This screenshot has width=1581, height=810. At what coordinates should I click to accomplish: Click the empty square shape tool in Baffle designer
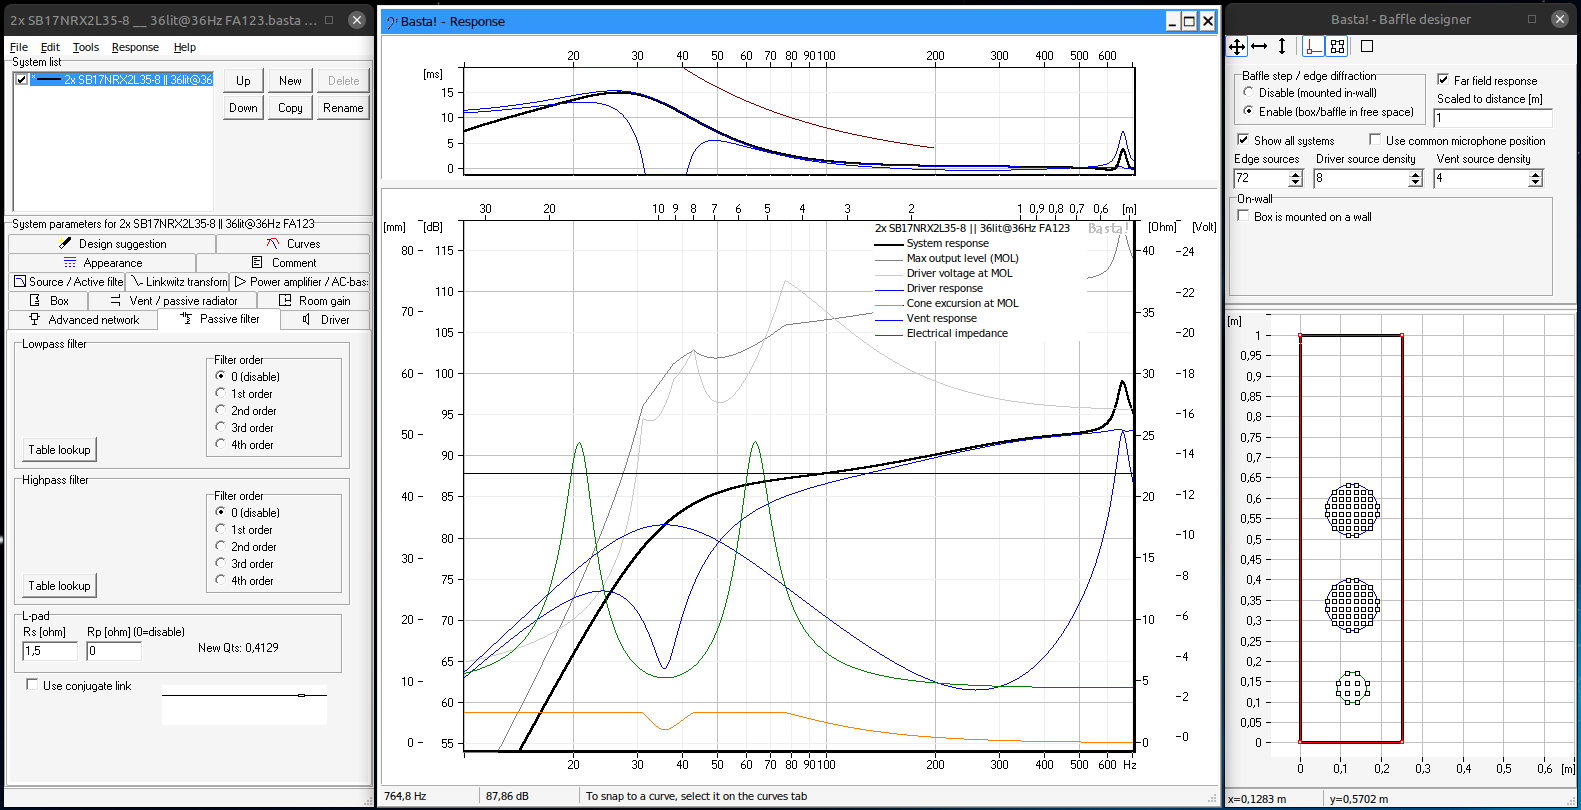point(1367,46)
